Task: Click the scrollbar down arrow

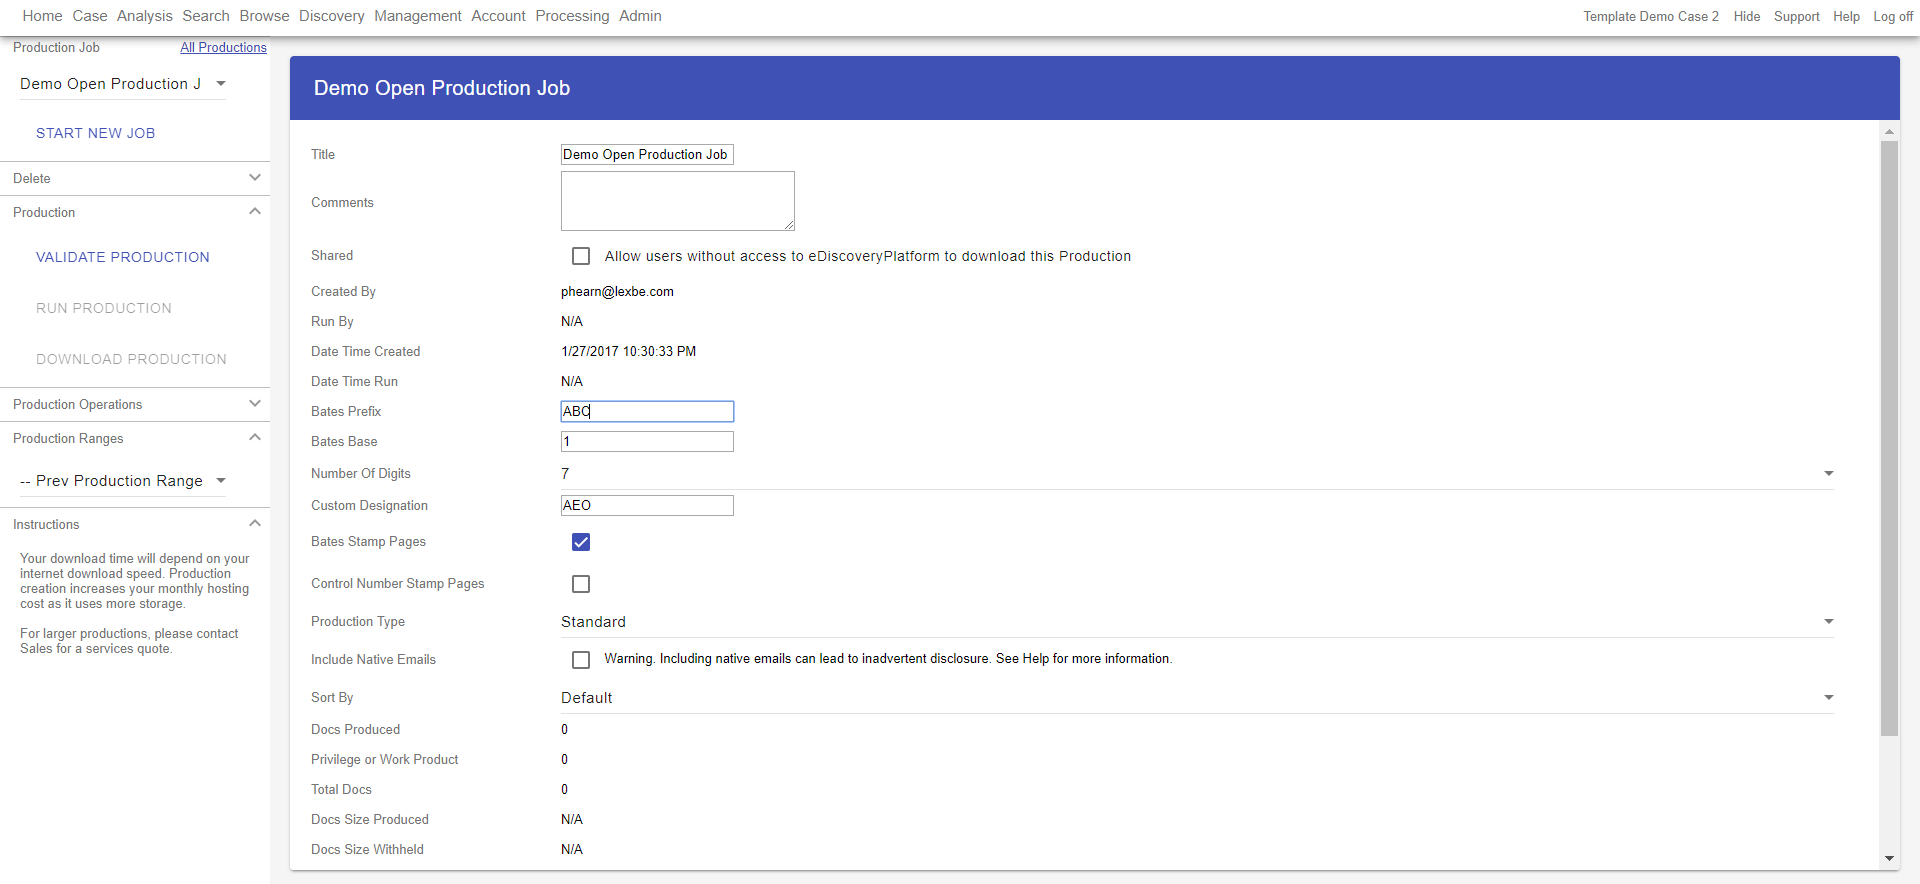Action: tap(1889, 858)
